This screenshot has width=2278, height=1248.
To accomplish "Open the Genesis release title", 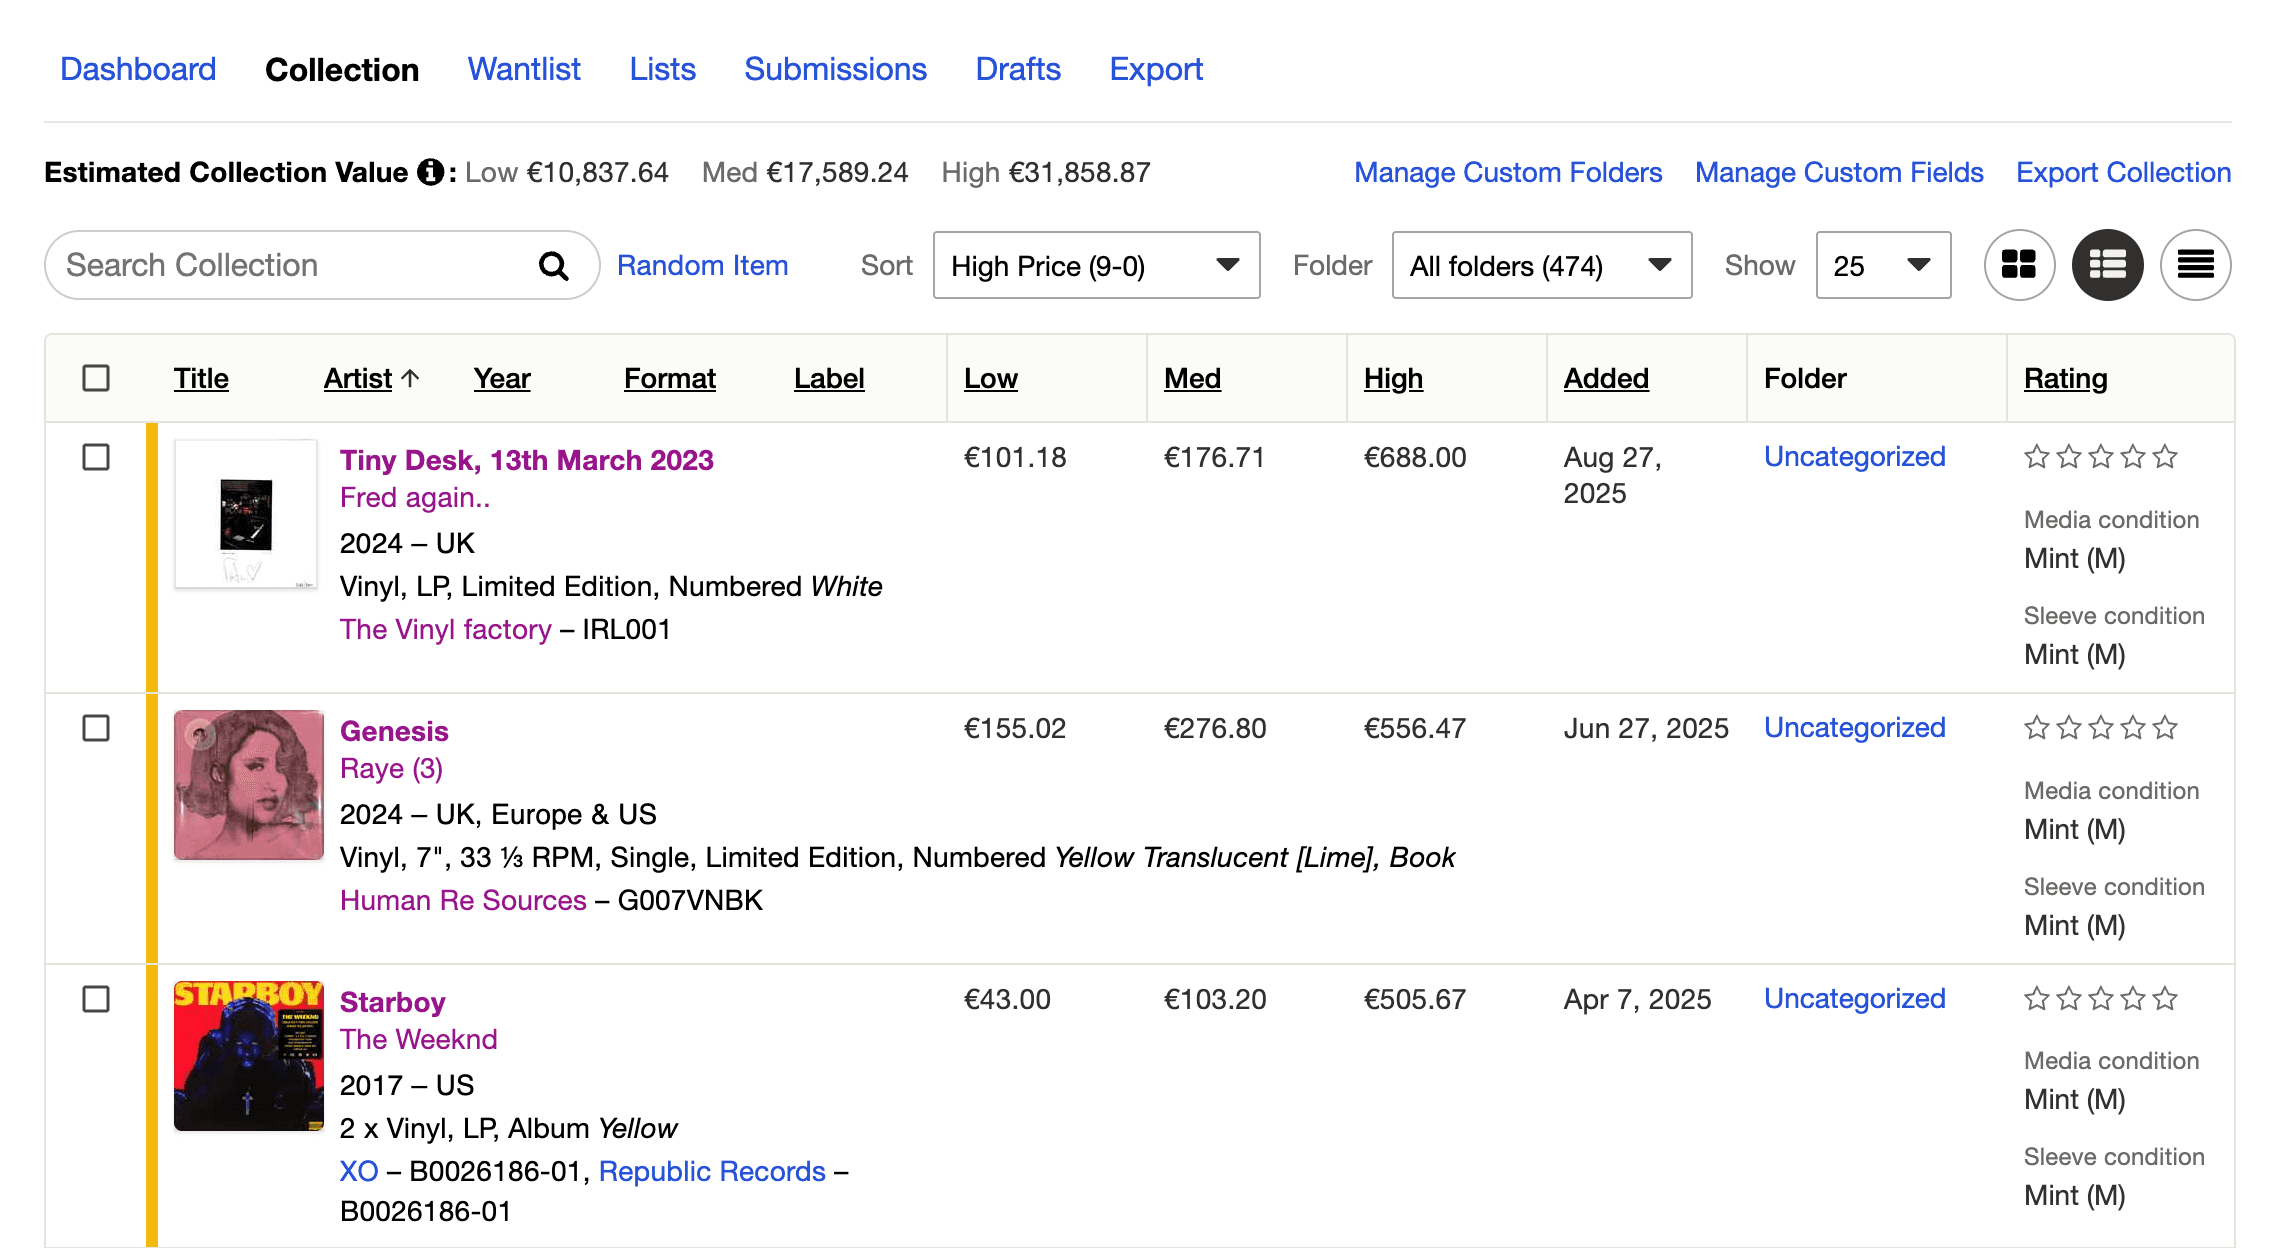I will 394,731.
